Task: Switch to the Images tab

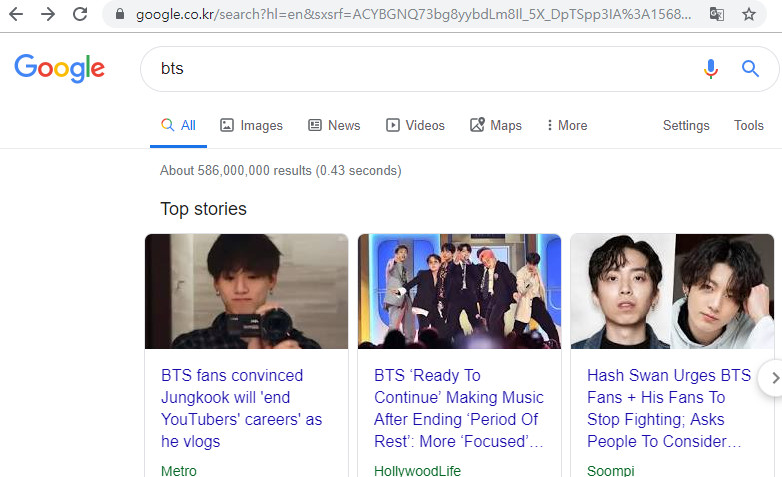Action: pos(251,125)
